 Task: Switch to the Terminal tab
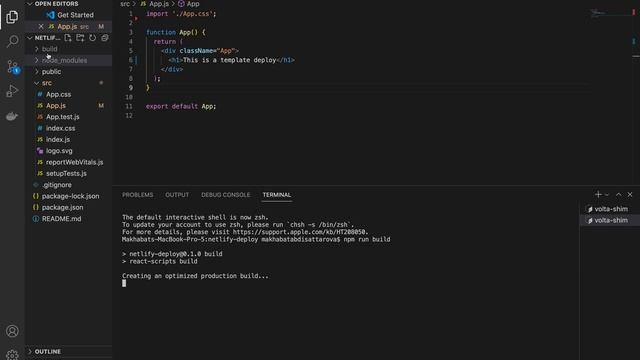[x=277, y=195]
